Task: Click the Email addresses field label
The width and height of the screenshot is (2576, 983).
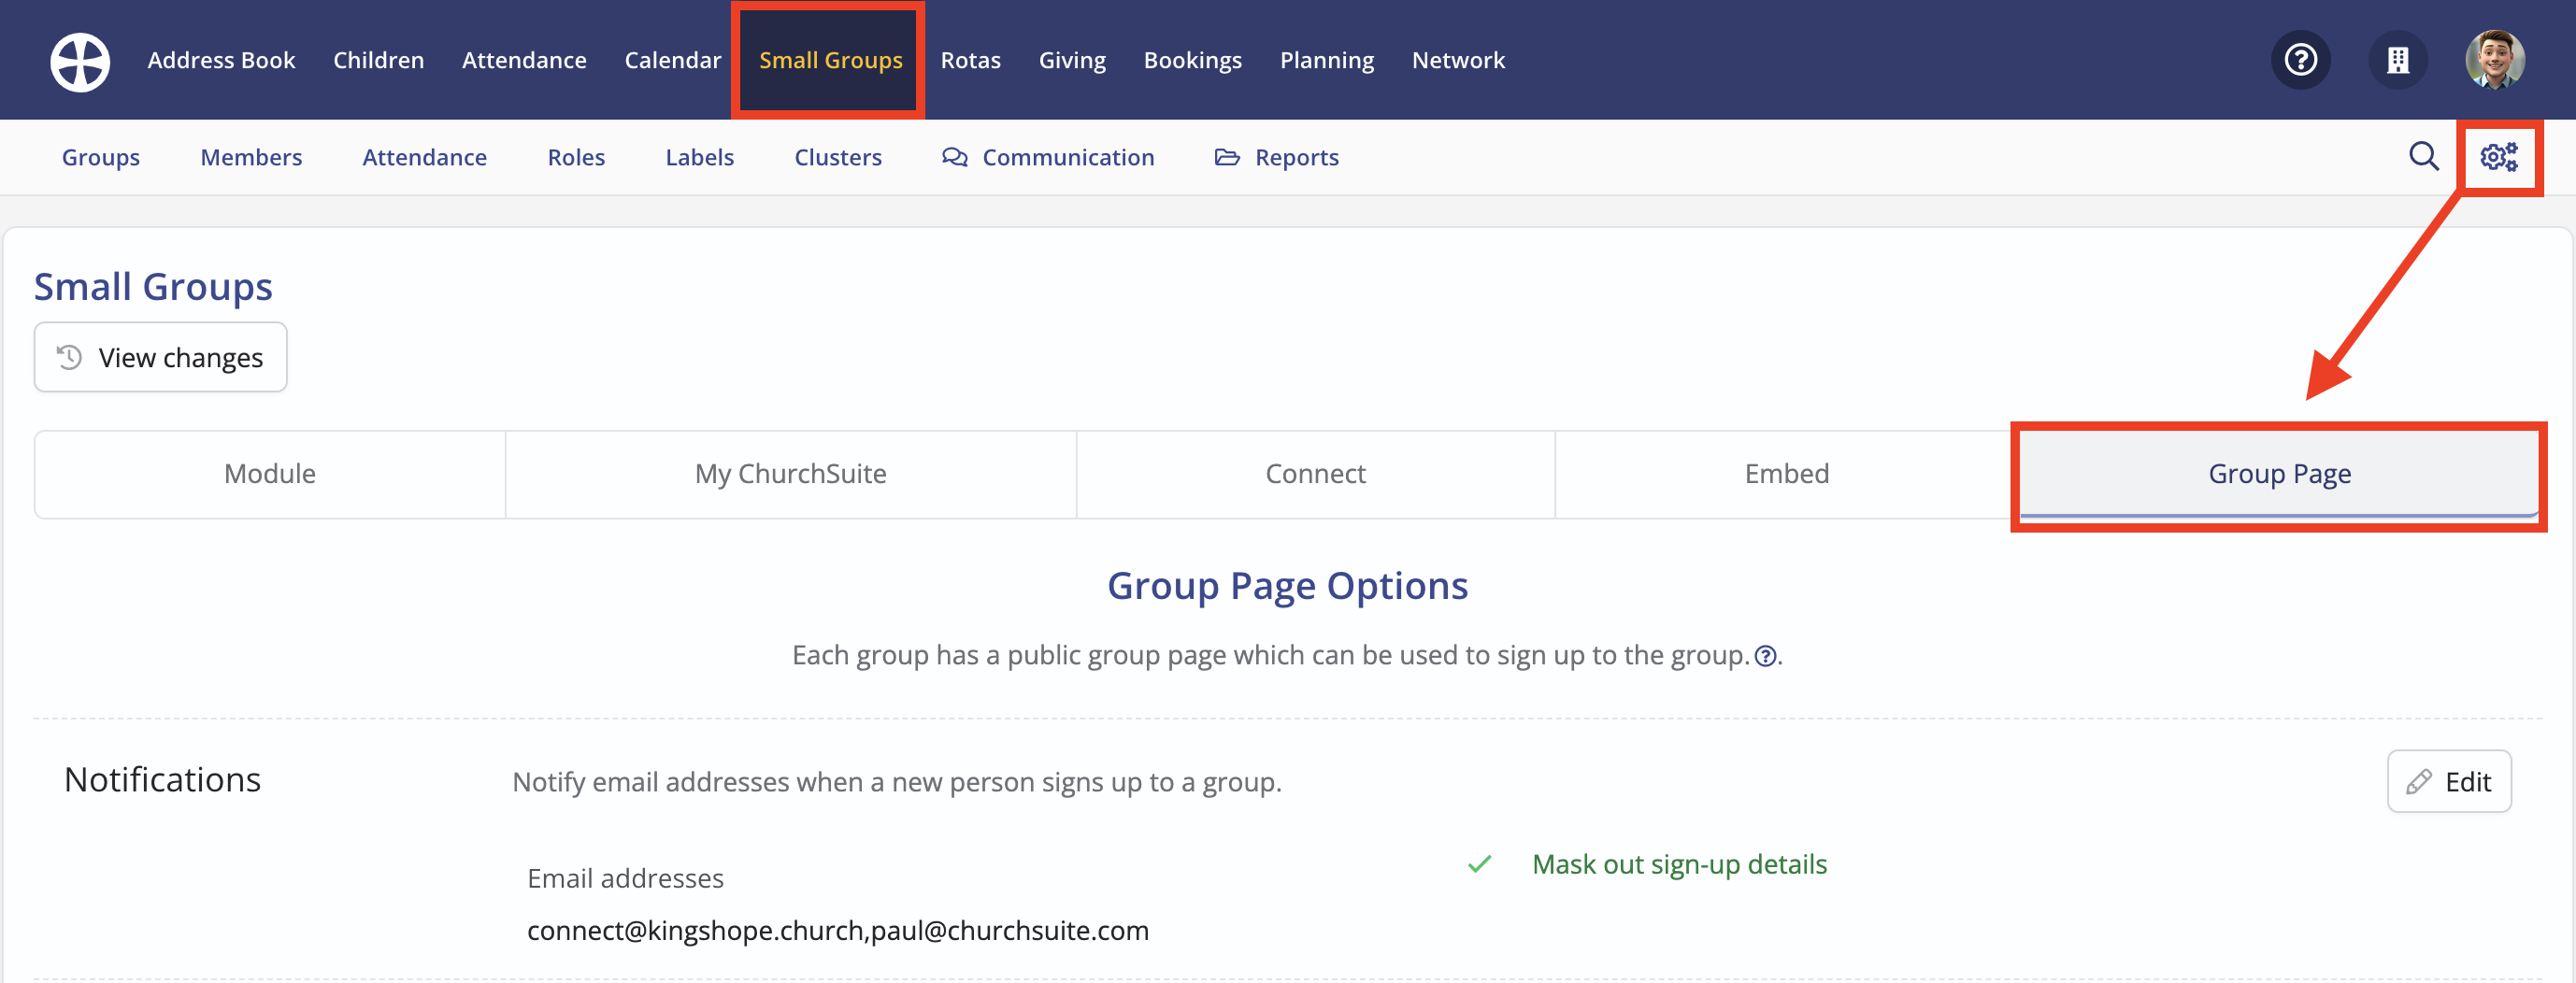Action: tap(625, 878)
